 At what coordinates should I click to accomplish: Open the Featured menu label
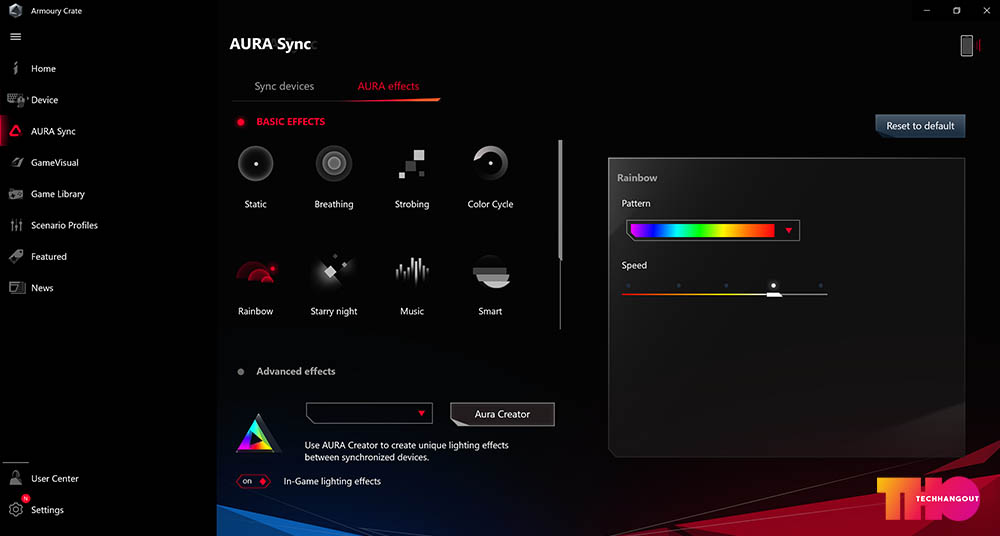point(48,257)
